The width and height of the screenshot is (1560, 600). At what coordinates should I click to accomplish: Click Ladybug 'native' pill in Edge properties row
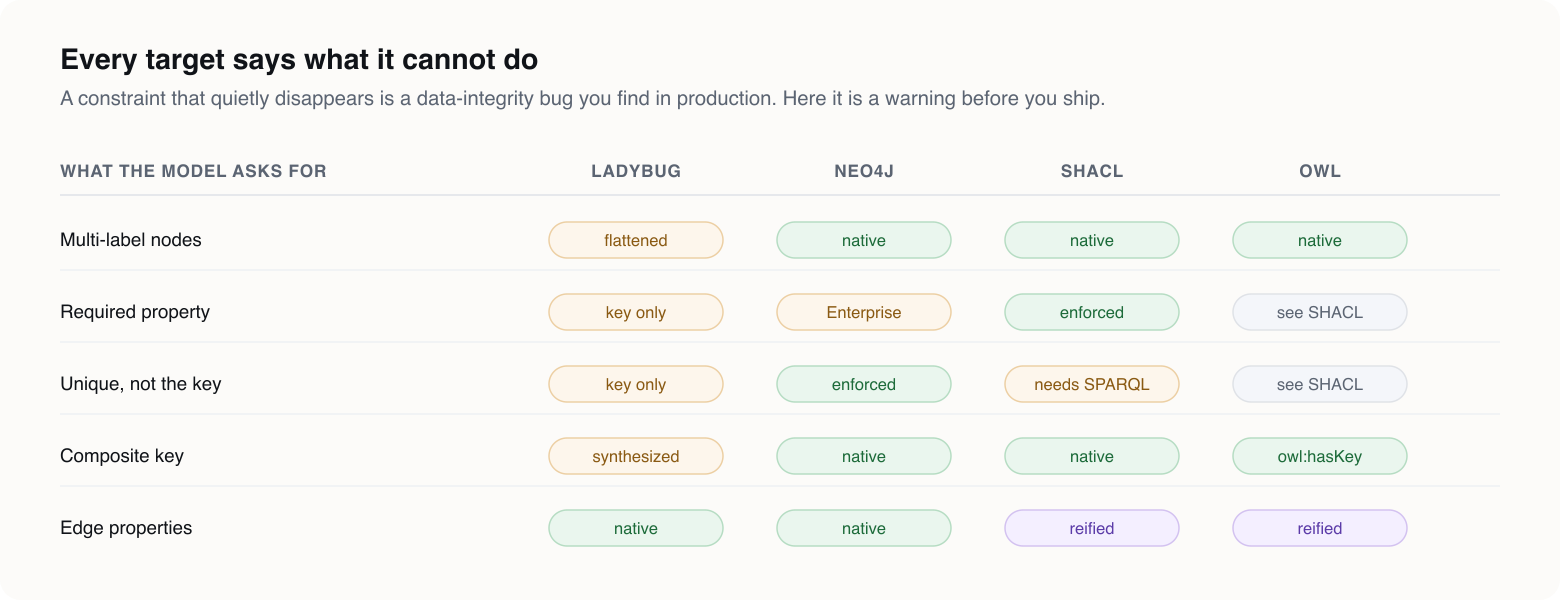pyautogui.click(x=636, y=528)
